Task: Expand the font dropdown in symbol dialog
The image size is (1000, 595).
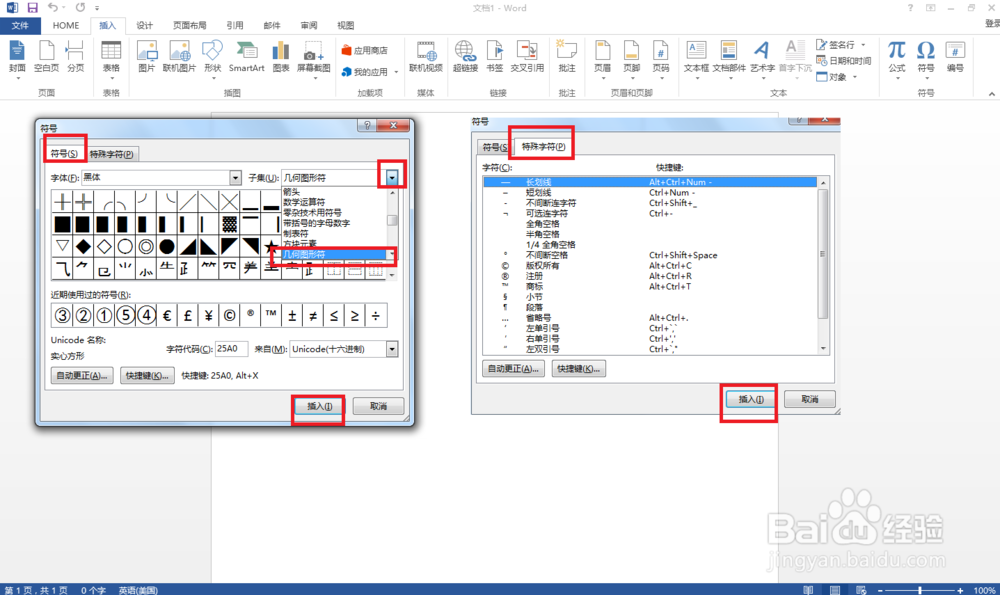Action: 235,178
